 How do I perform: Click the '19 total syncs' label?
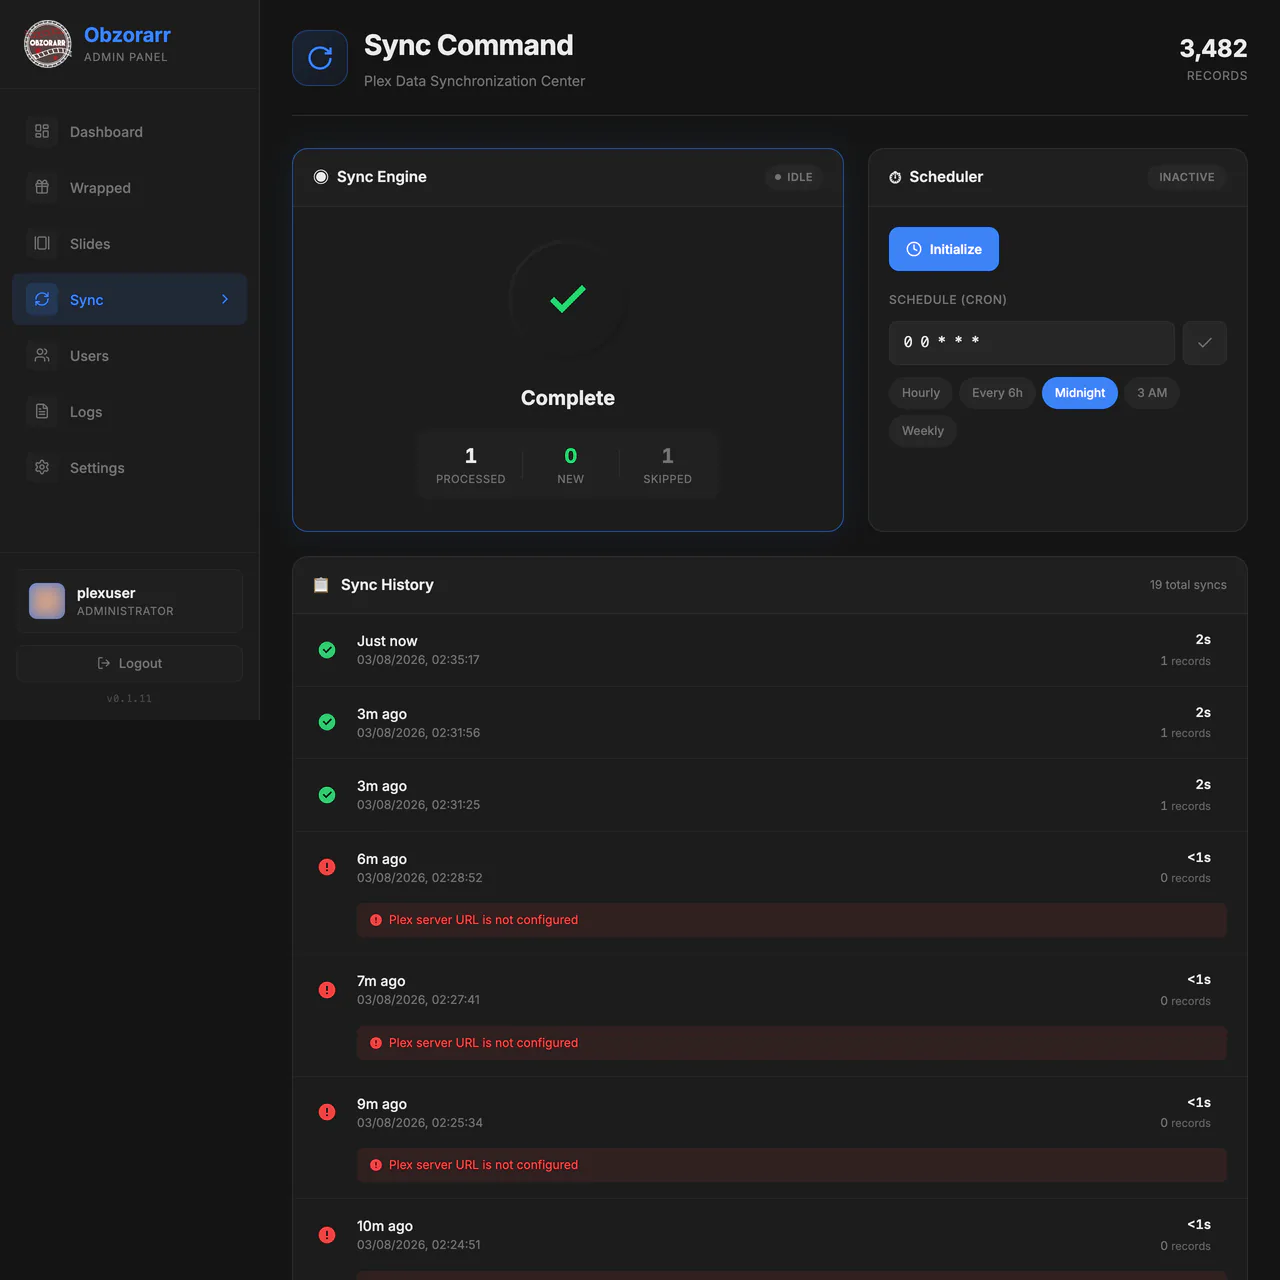(1188, 585)
